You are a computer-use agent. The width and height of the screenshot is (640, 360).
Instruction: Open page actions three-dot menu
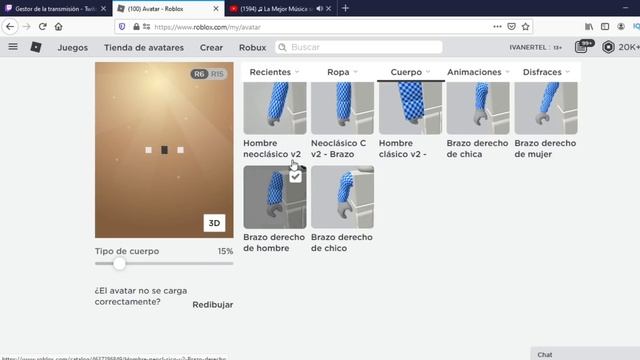[497, 27]
